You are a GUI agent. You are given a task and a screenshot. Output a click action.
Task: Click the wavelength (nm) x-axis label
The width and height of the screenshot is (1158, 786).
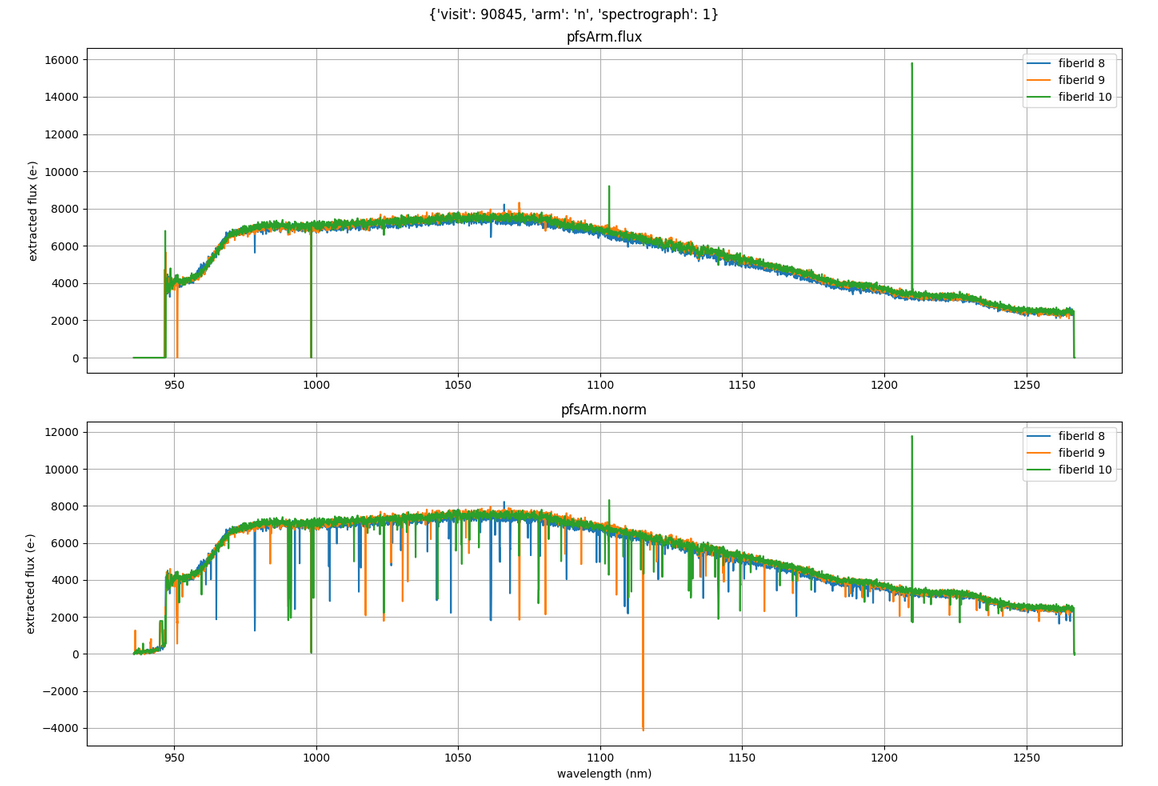(603, 773)
